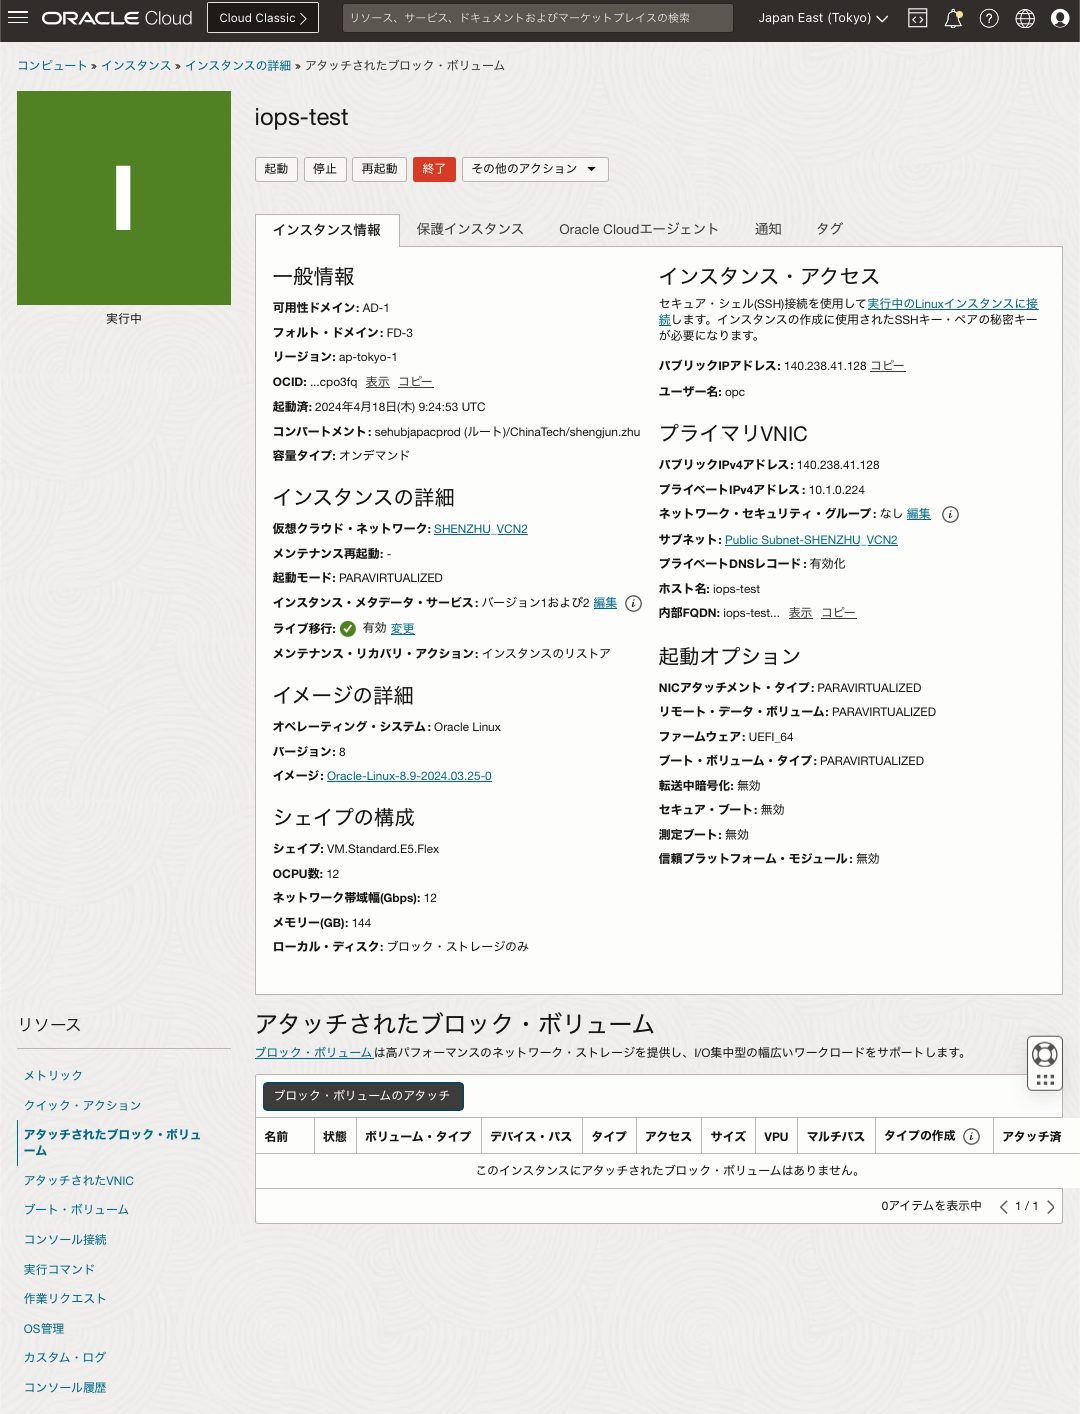Open the その他のアクション dropdown
The height and width of the screenshot is (1414, 1080).
click(x=535, y=169)
